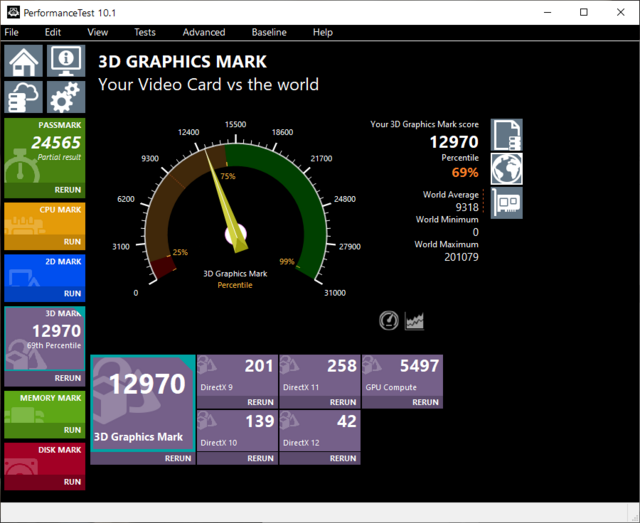The image size is (640, 523).
Task: Open the Advanced menu
Action: tap(203, 32)
